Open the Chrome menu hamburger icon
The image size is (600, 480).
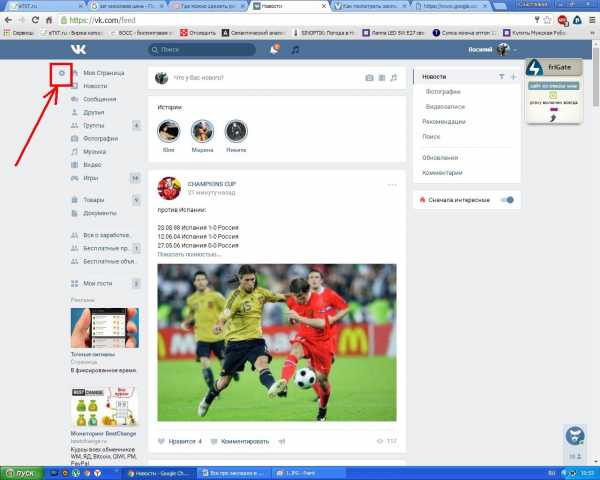tap(592, 20)
